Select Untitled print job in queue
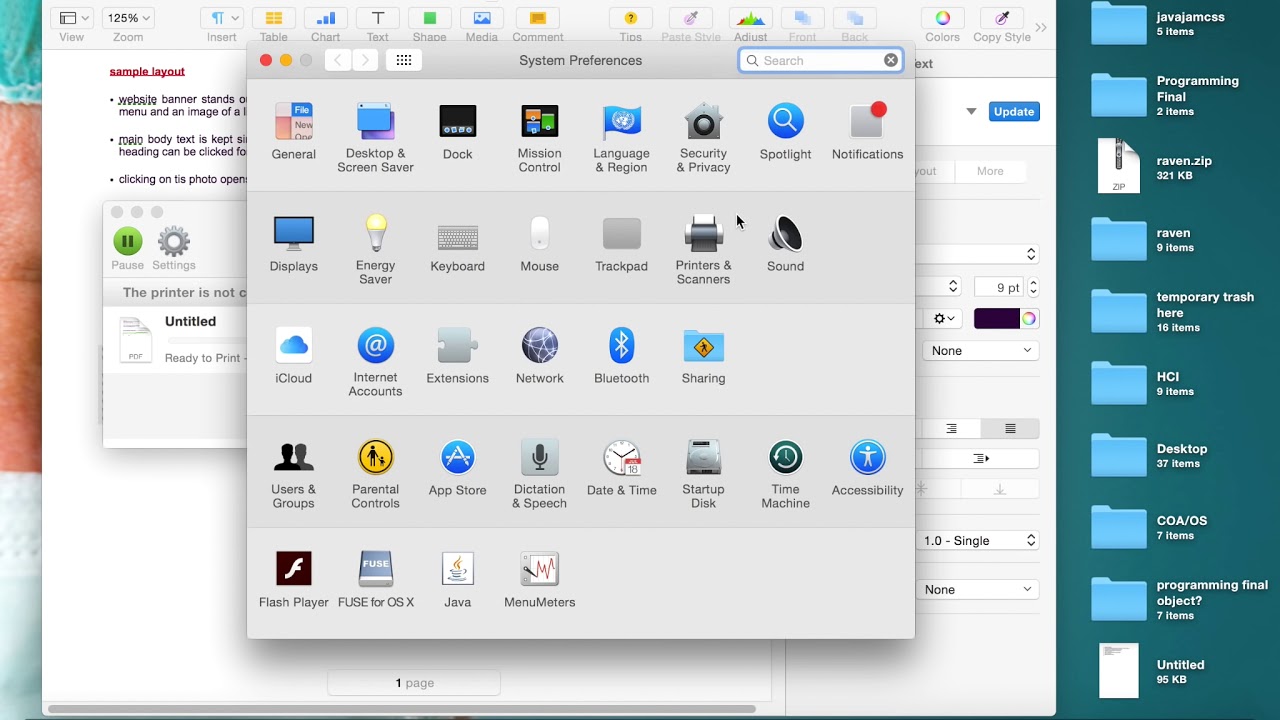The height and width of the screenshot is (720, 1280). coord(176,340)
